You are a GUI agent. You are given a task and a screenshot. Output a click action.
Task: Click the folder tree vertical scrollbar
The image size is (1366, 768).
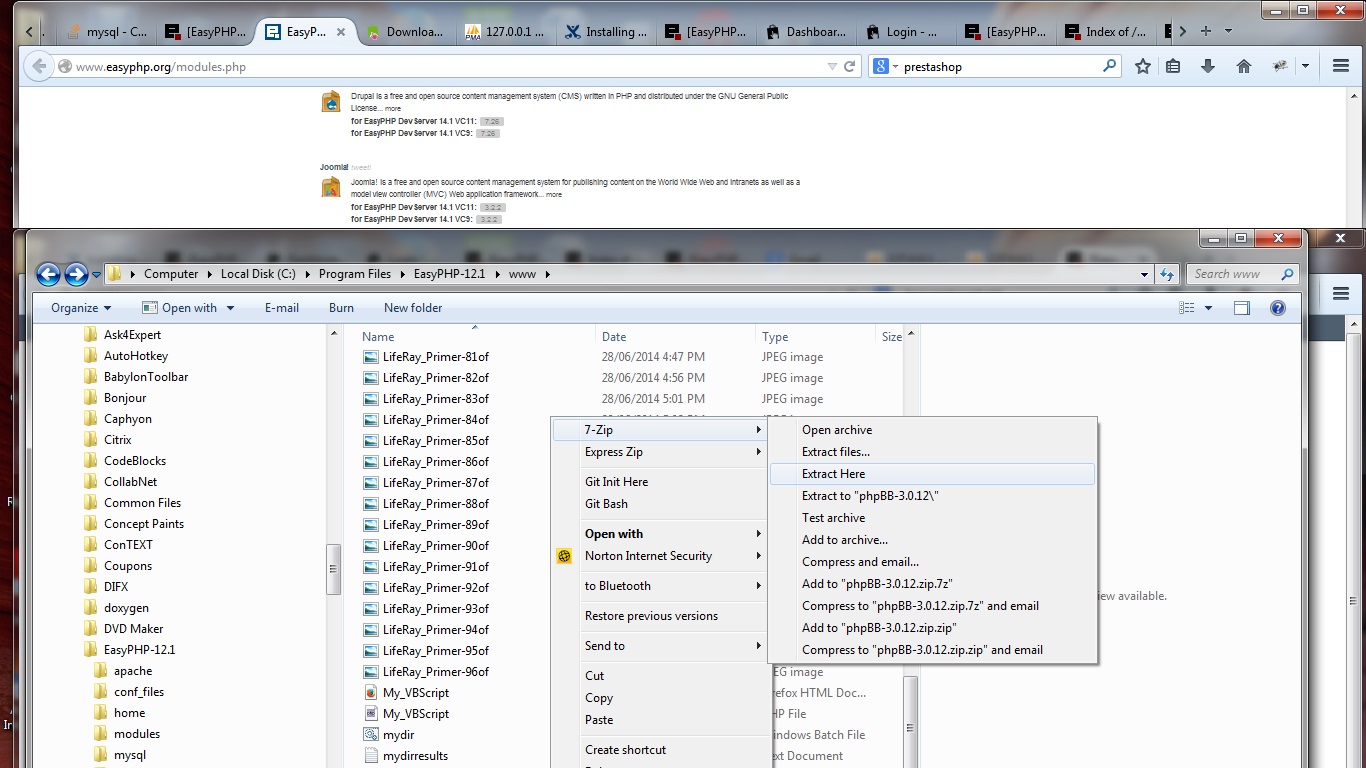[334, 567]
